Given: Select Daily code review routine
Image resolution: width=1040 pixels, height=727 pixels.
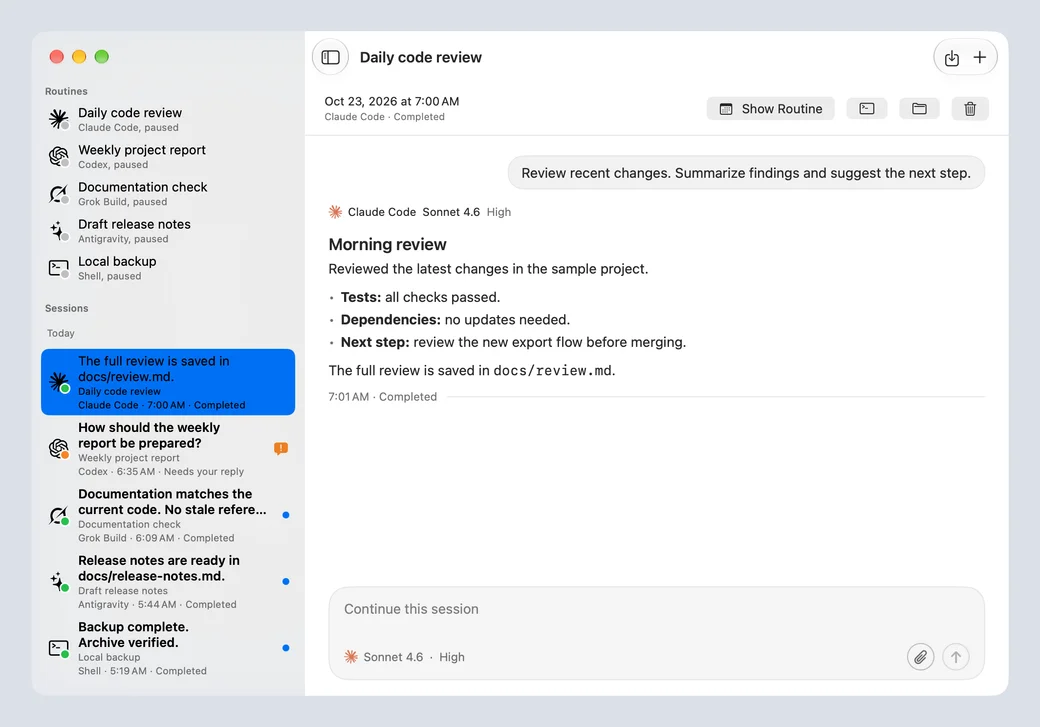Looking at the screenshot, I should [168, 119].
